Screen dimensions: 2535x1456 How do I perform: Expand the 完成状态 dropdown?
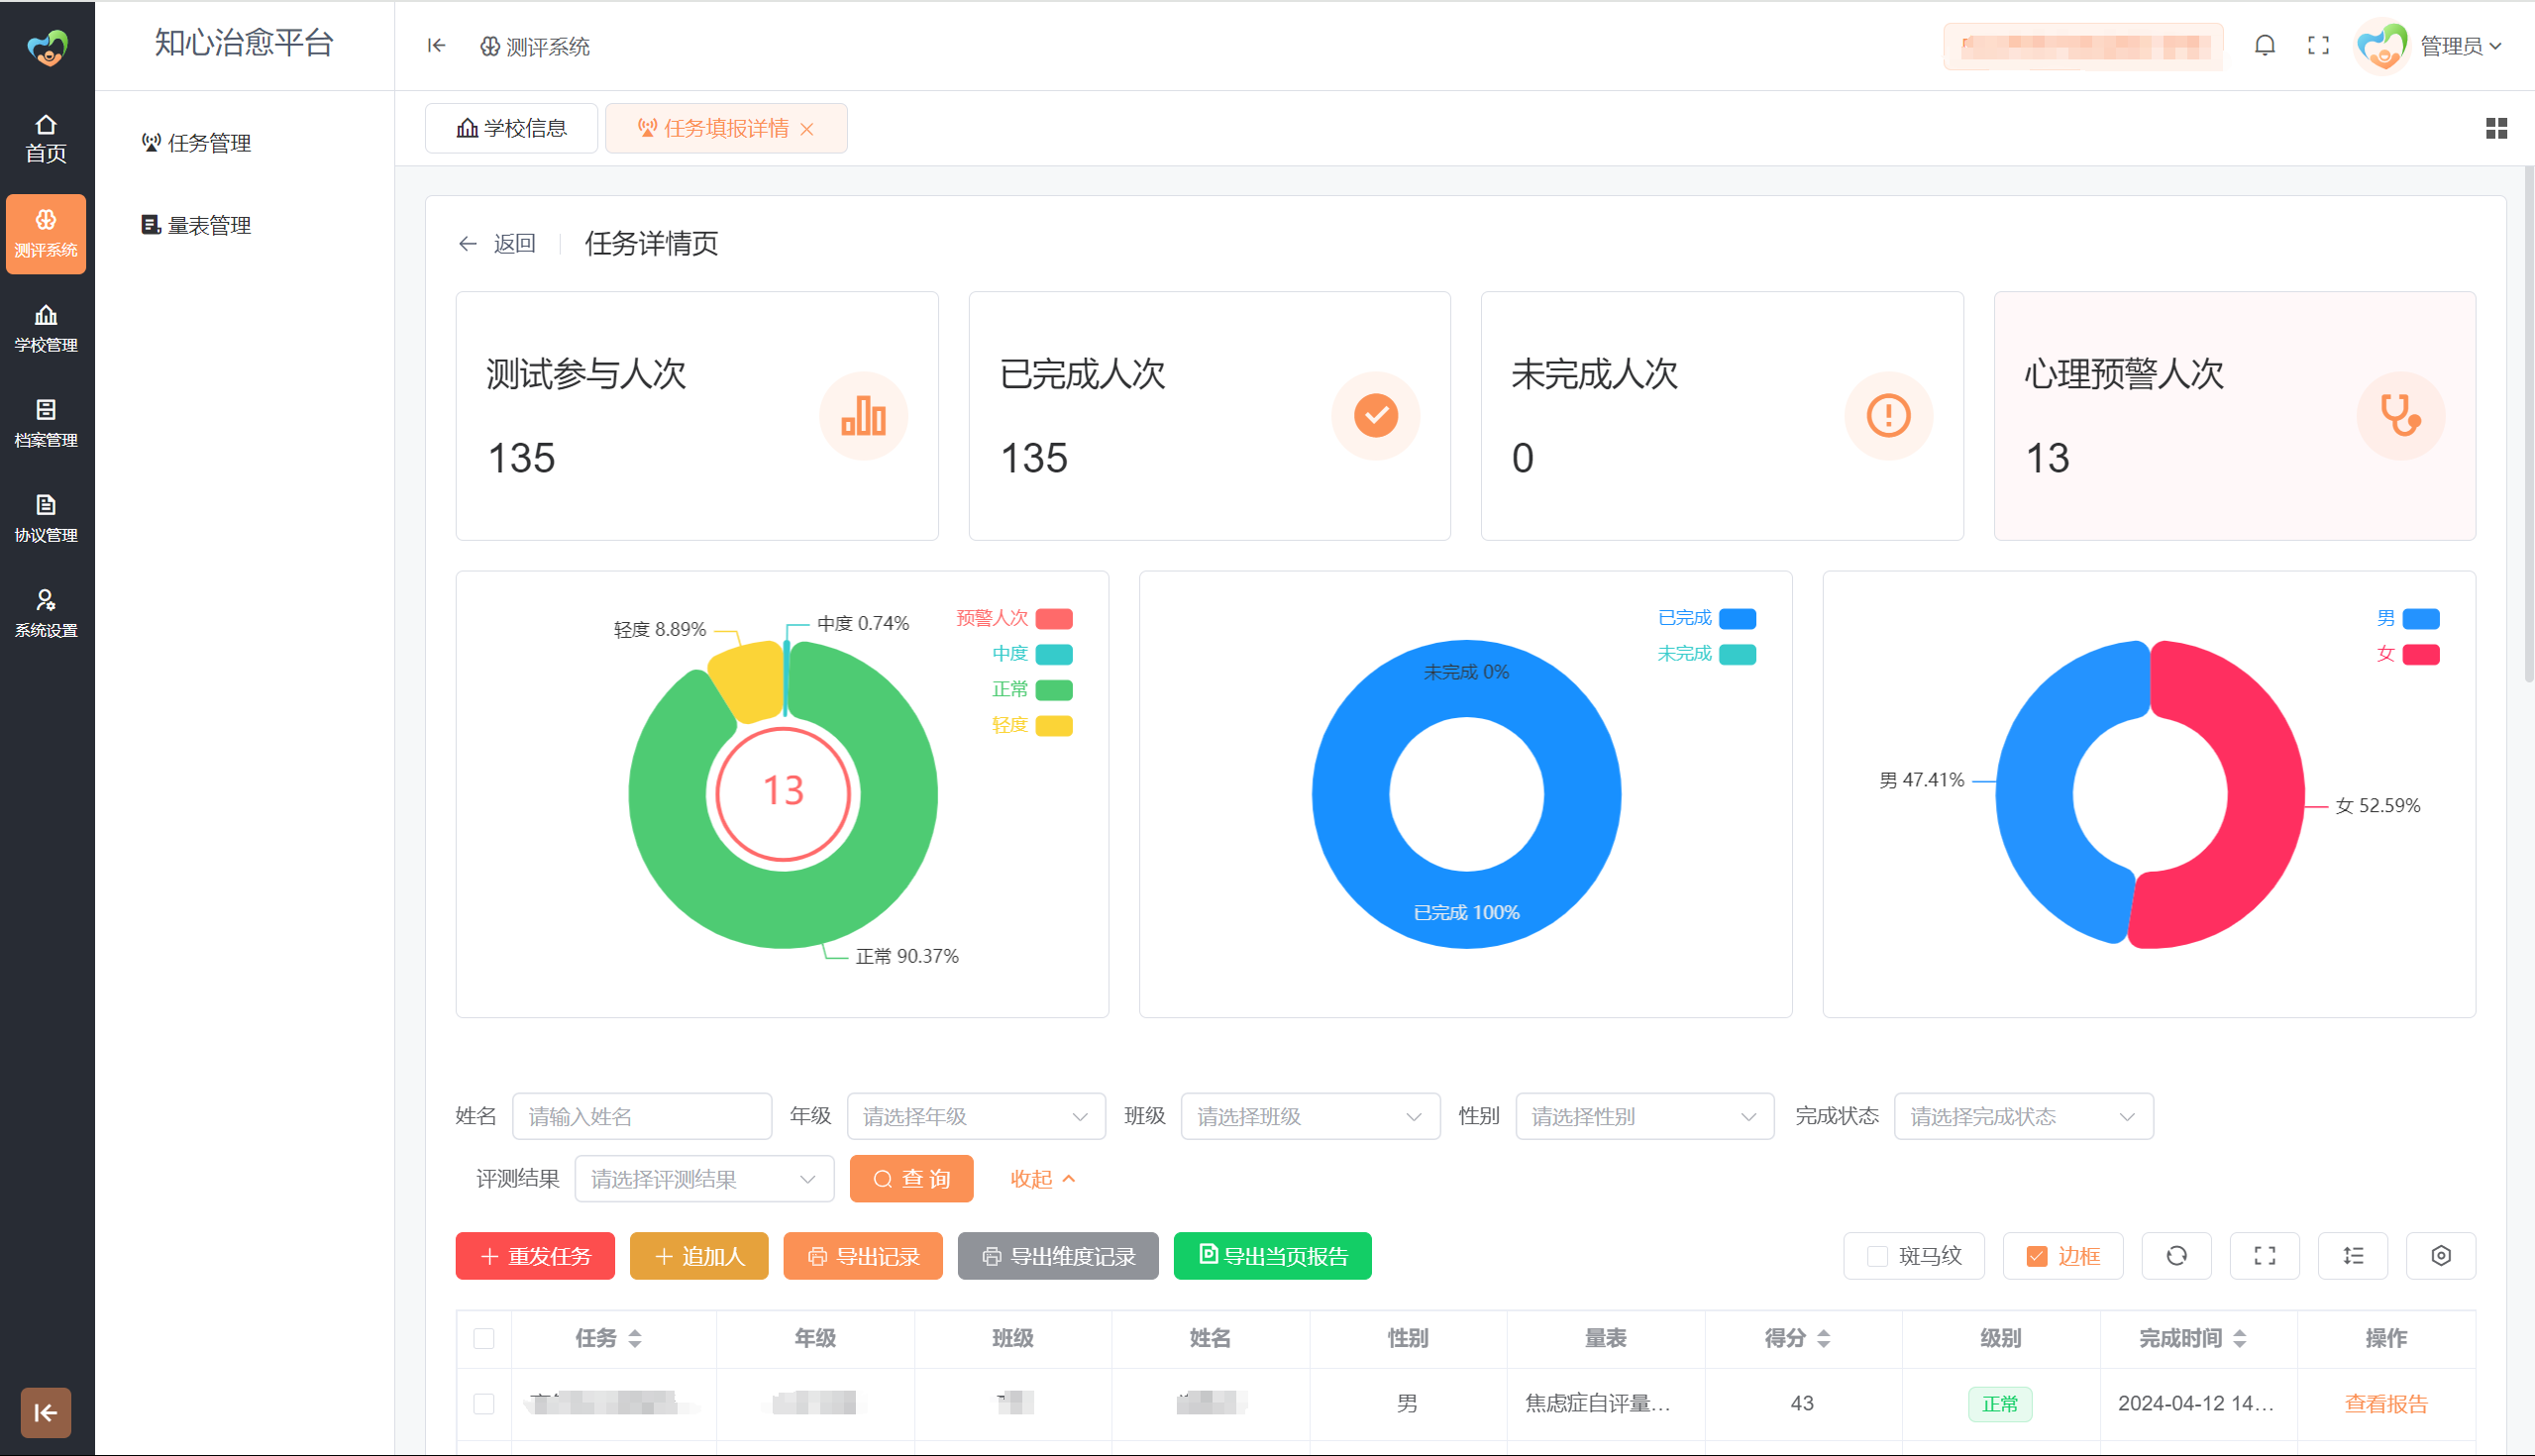[x=2022, y=1116]
